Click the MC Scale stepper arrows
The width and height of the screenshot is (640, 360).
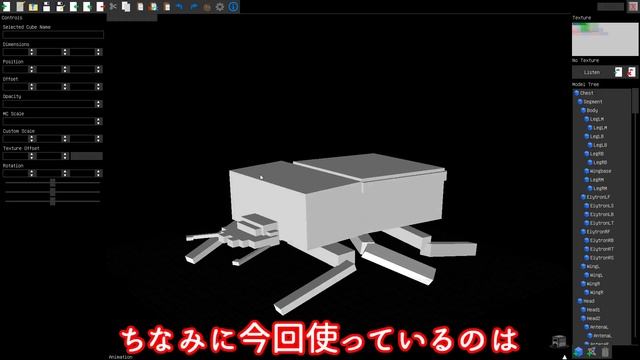pos(98,121)
